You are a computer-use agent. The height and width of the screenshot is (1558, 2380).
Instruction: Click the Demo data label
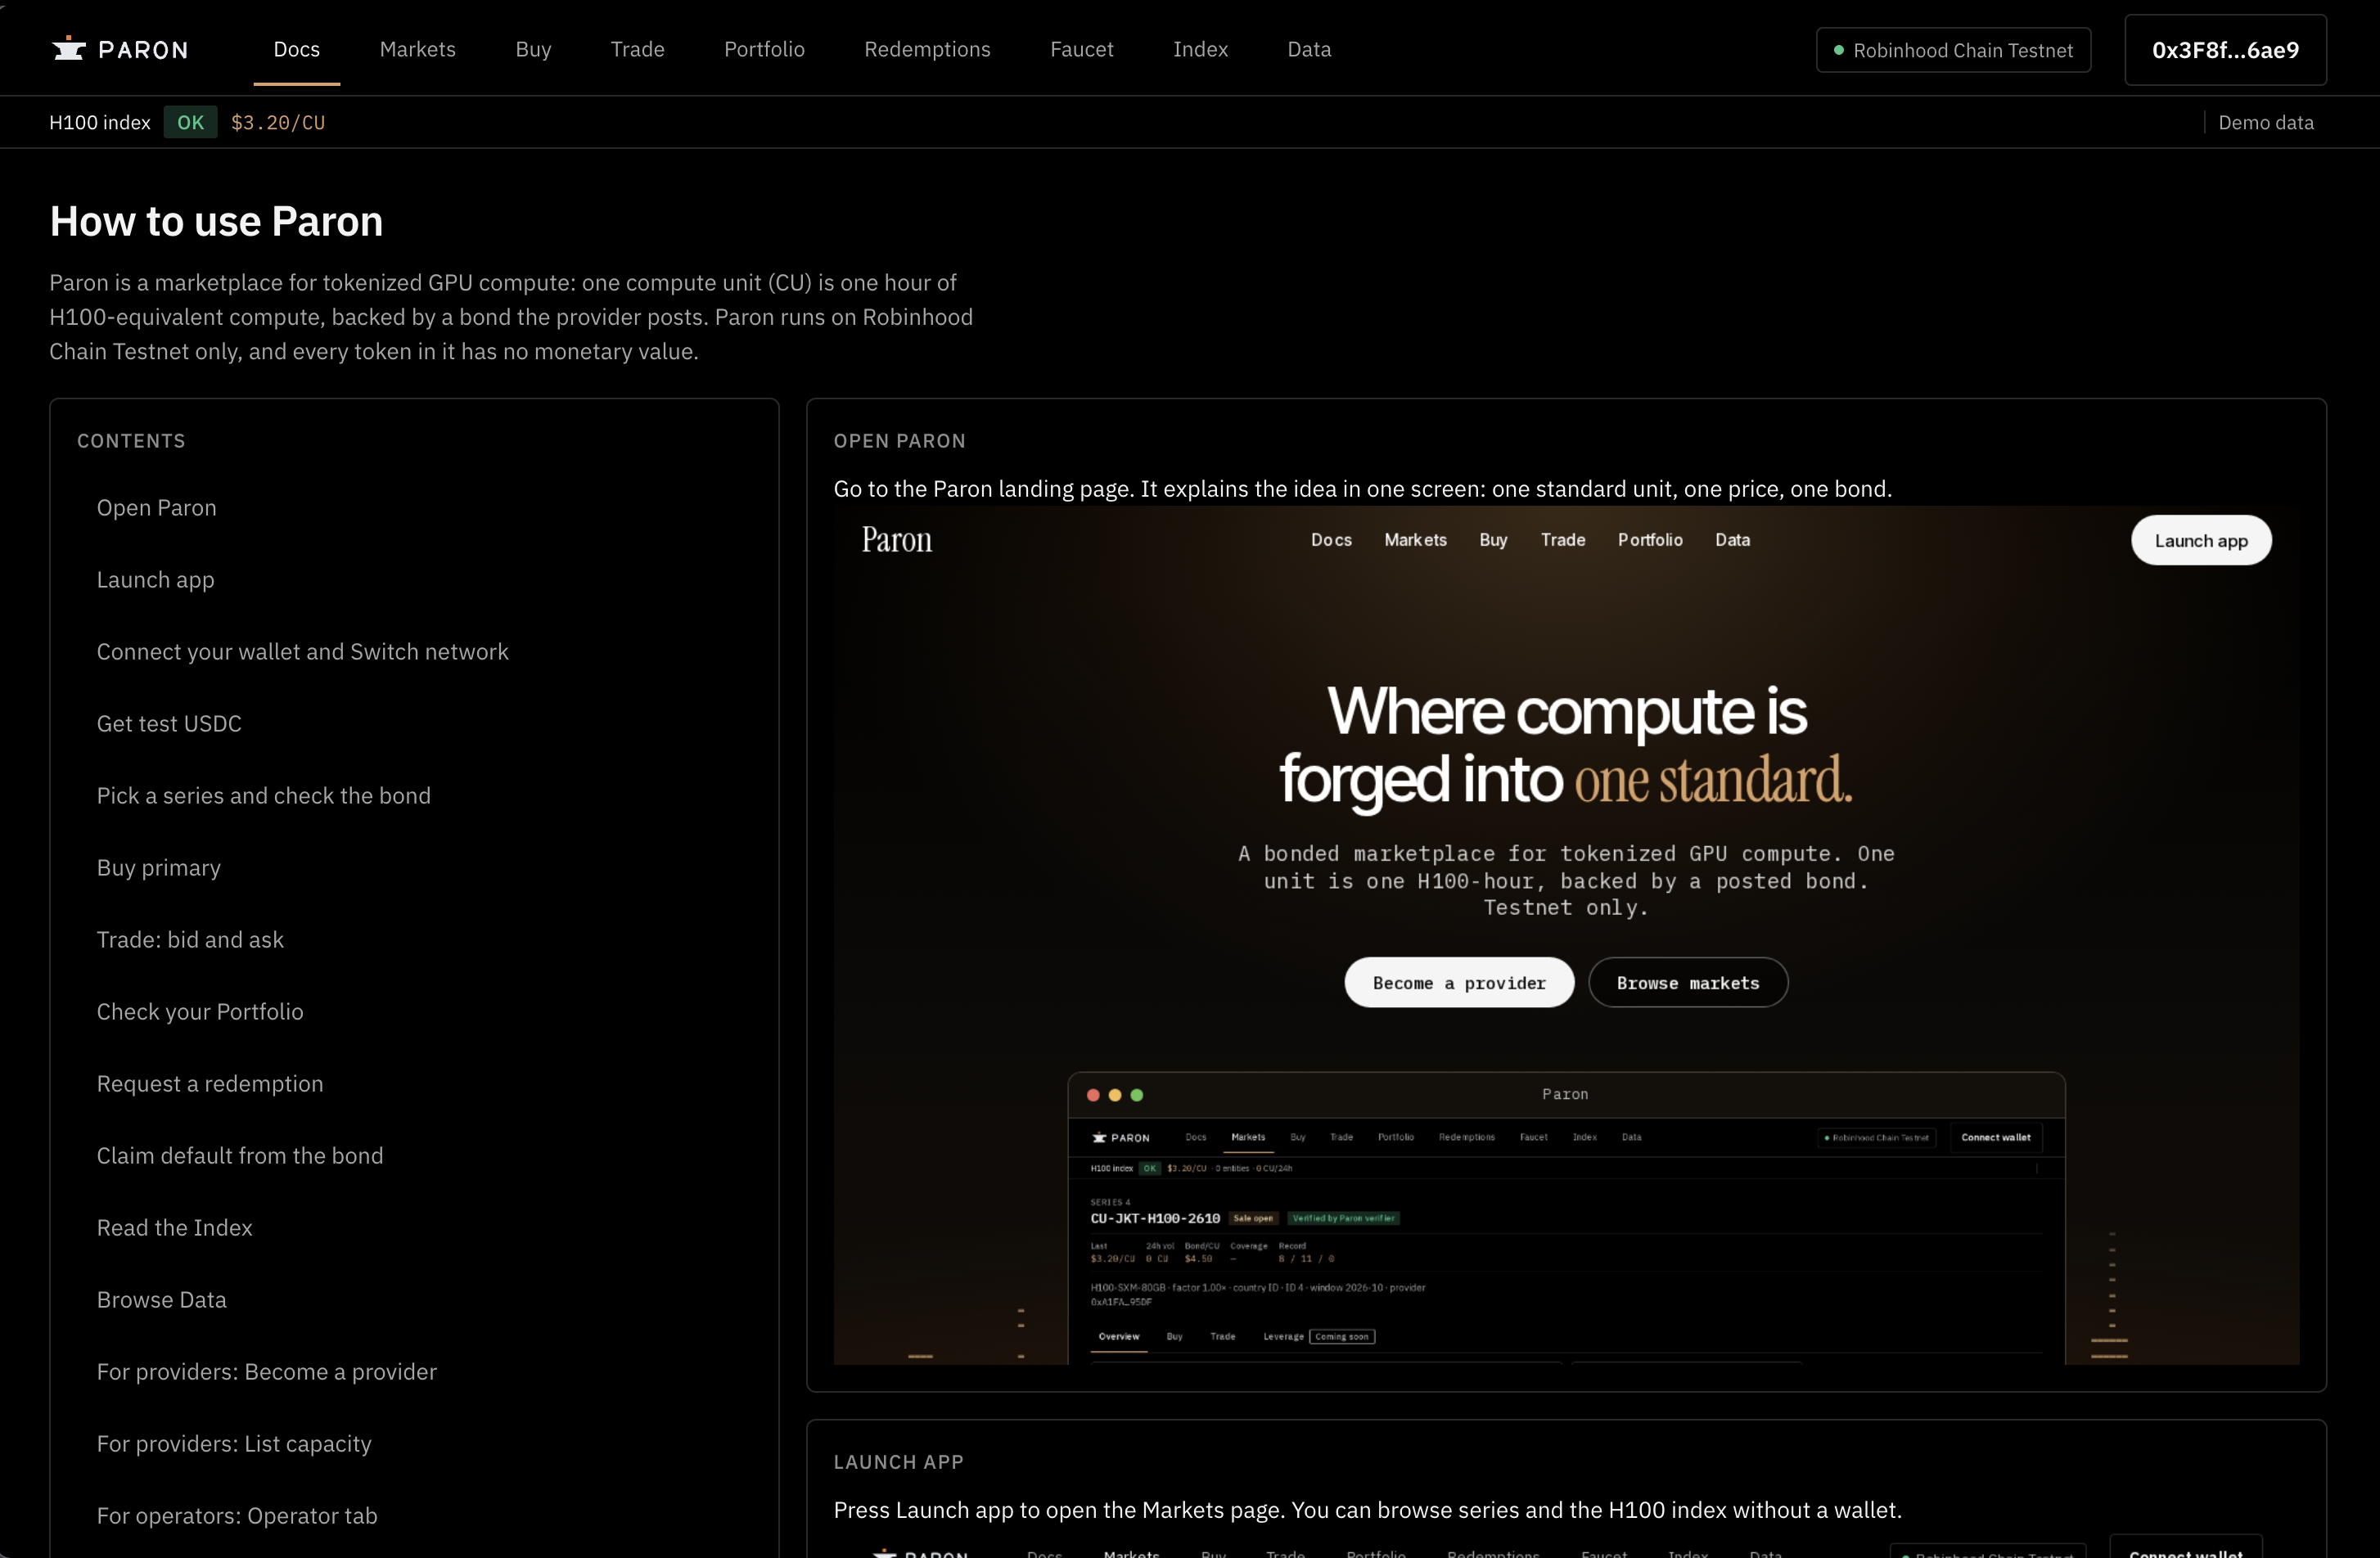[x=2266, y=122]
